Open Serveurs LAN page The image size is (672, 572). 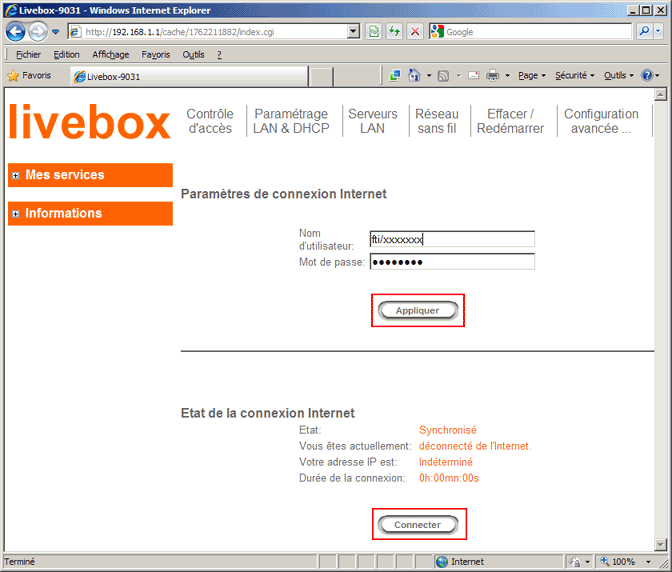[372, 121]
